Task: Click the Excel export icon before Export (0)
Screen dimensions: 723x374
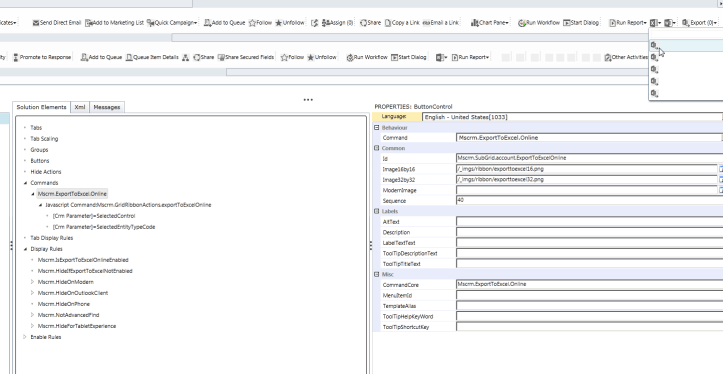Action: click(670, 23)
